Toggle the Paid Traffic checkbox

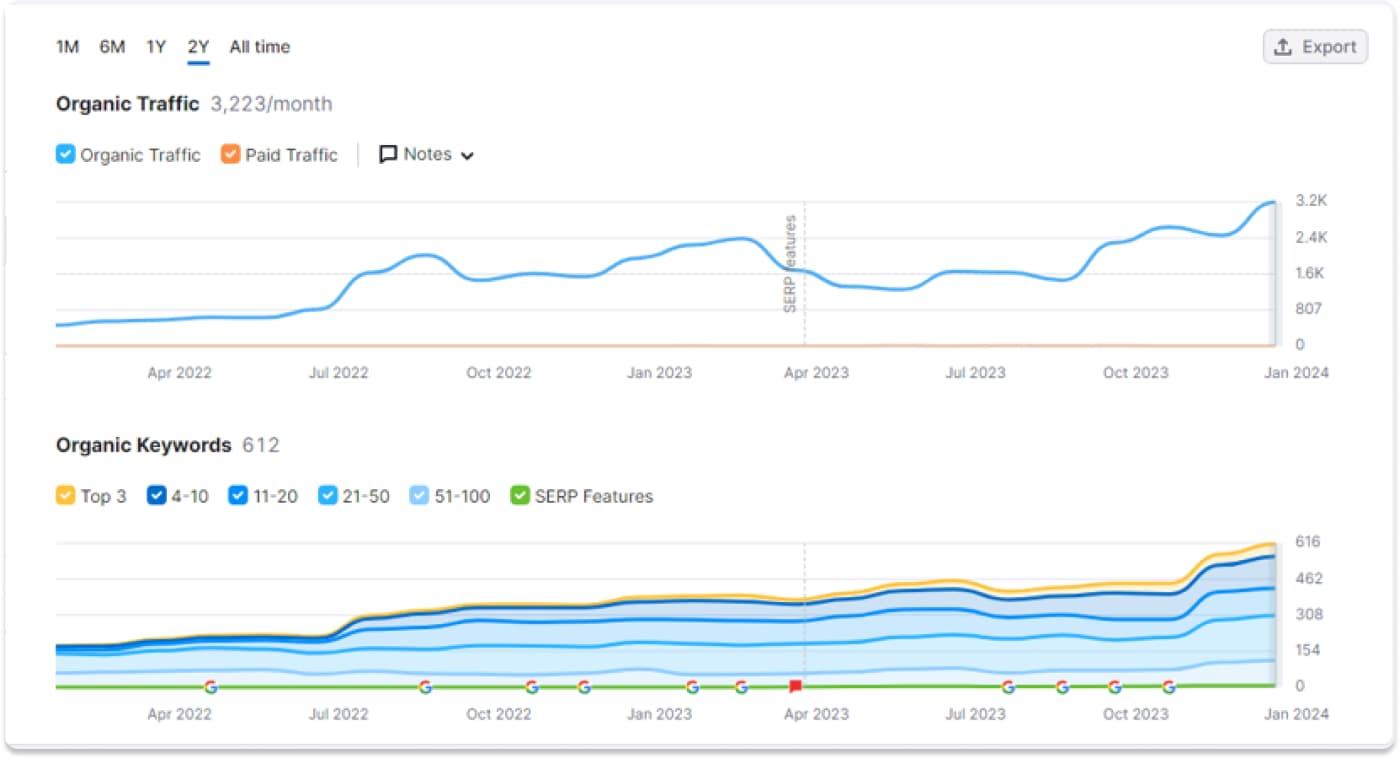point(230,155)
